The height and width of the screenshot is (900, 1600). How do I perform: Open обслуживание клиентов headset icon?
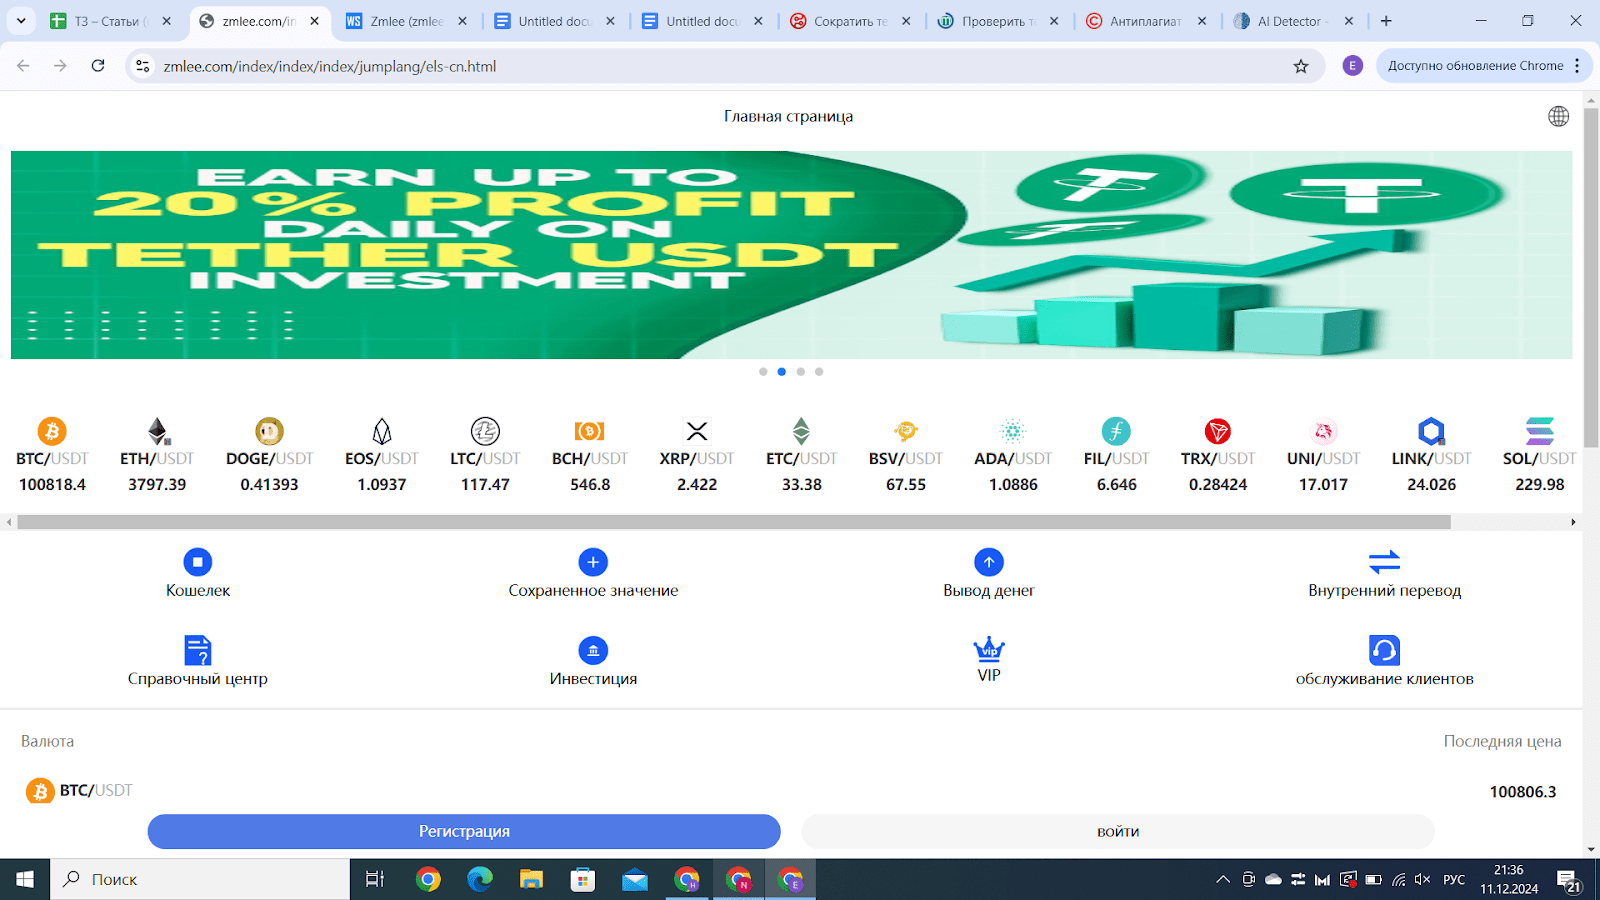[1384, 650]
